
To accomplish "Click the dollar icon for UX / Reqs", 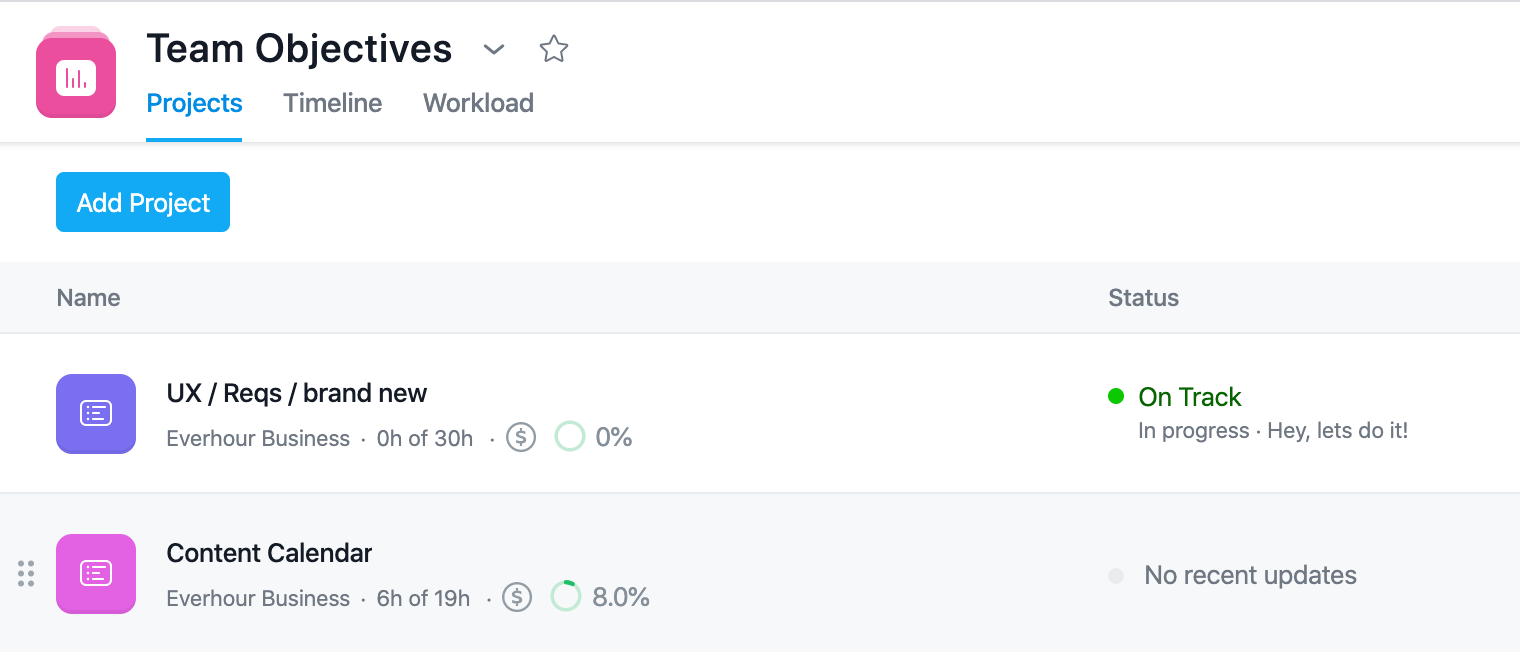I will click(x=521, y=438).
